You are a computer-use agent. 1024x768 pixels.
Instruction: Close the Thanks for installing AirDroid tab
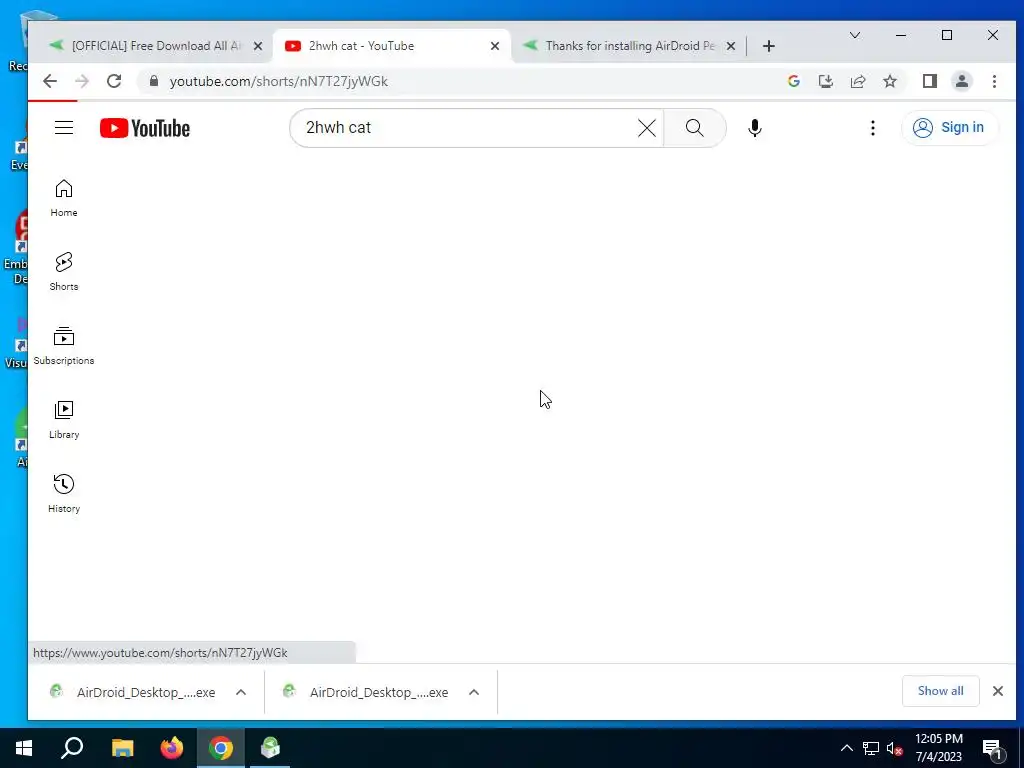point(731,46)
